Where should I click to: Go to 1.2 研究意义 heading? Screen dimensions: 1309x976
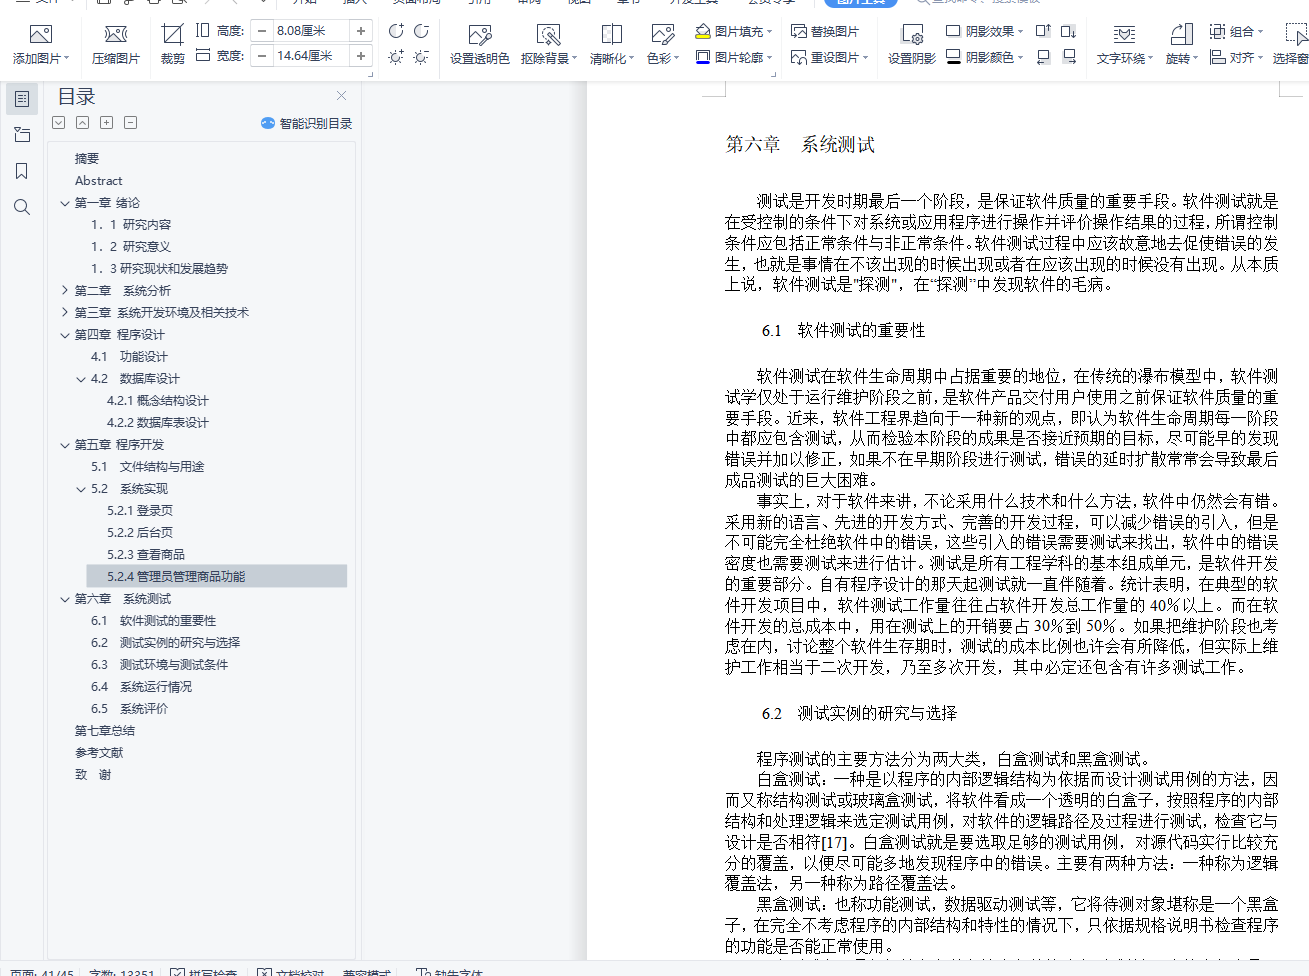131,247
